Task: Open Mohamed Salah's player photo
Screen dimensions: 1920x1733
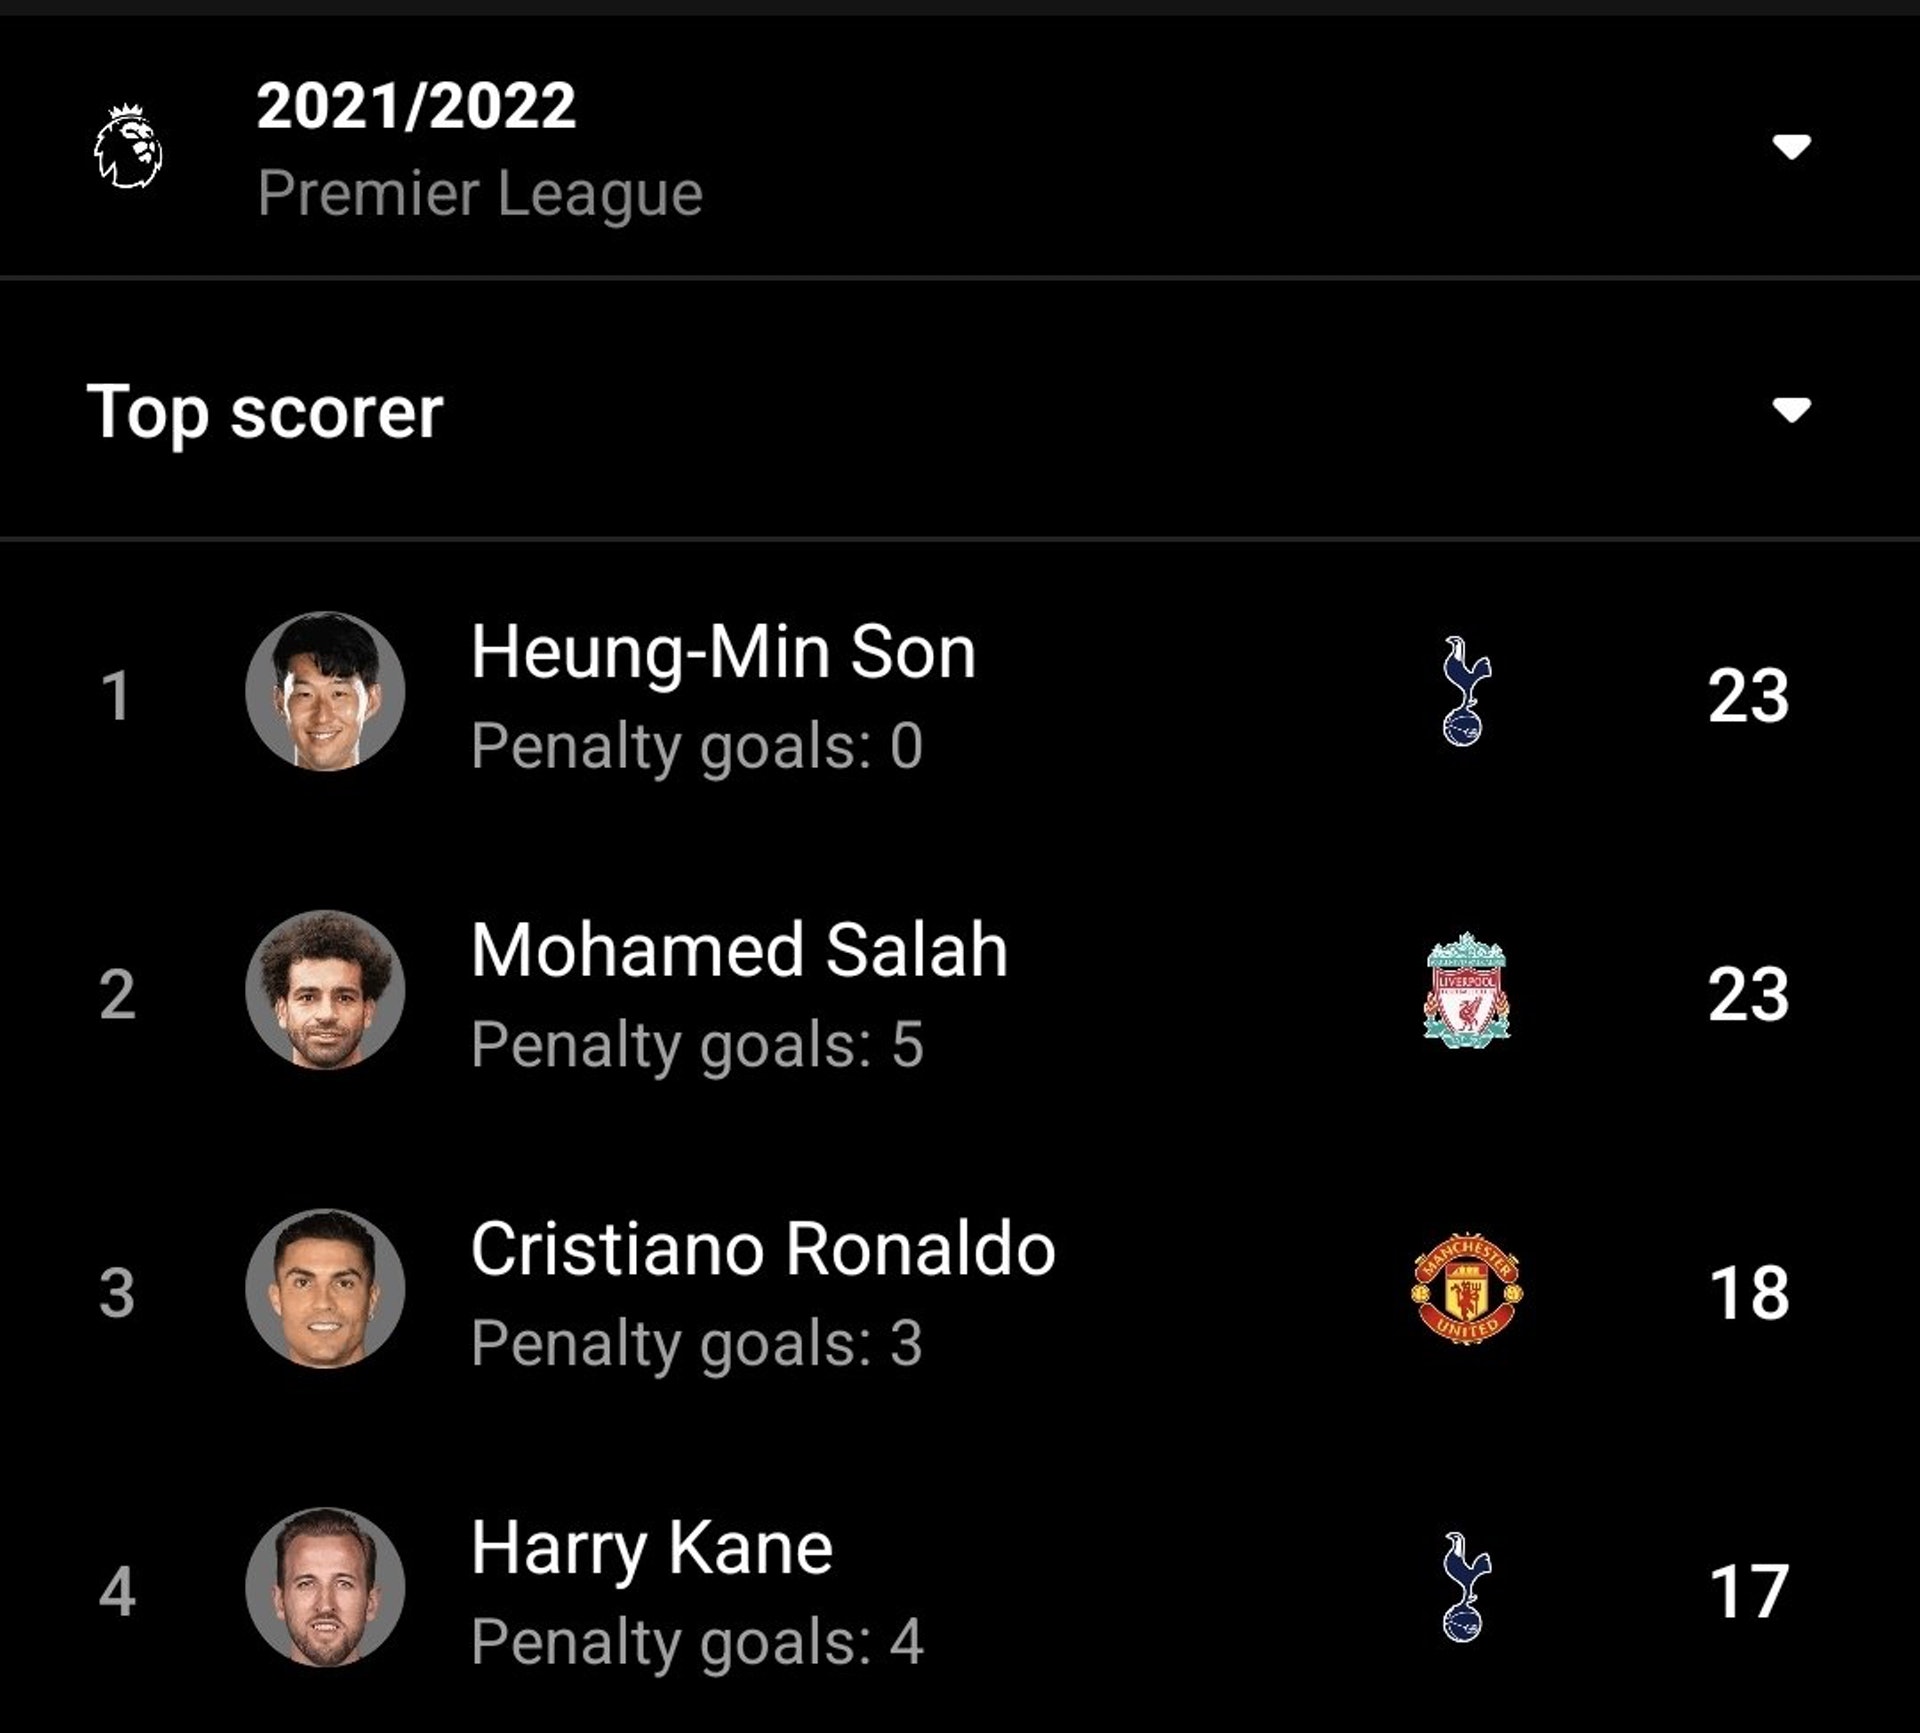Action: (x=325, y=990)
